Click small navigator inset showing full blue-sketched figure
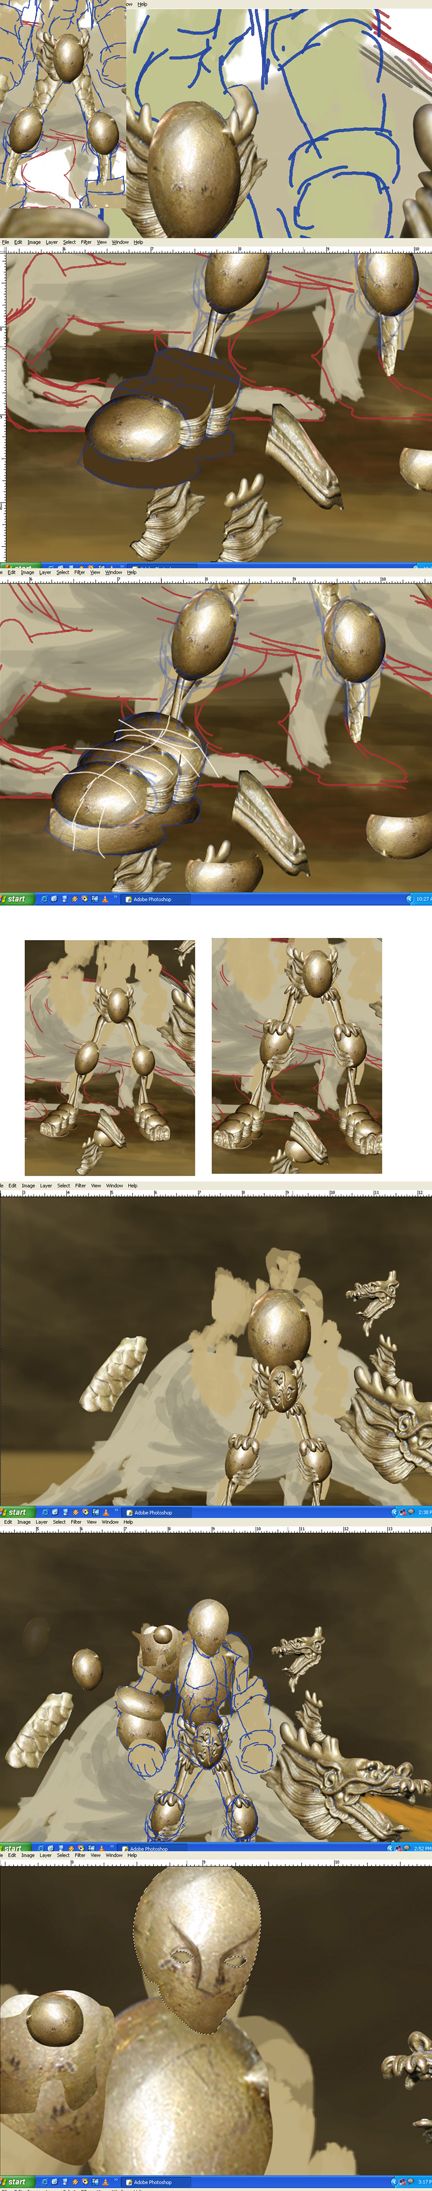 [x=62, y=105]
